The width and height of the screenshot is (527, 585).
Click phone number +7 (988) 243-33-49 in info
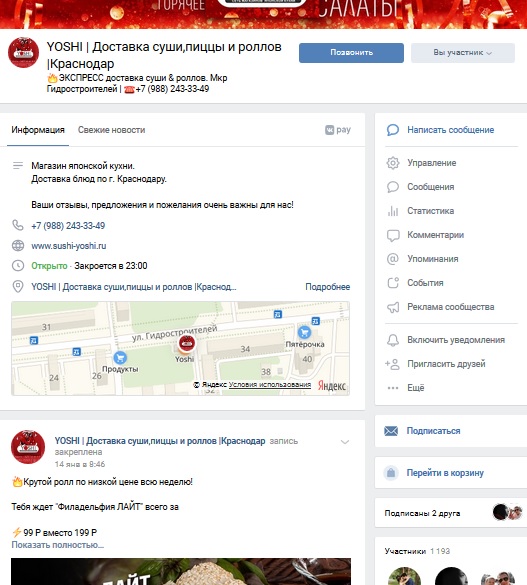[68, 226]
